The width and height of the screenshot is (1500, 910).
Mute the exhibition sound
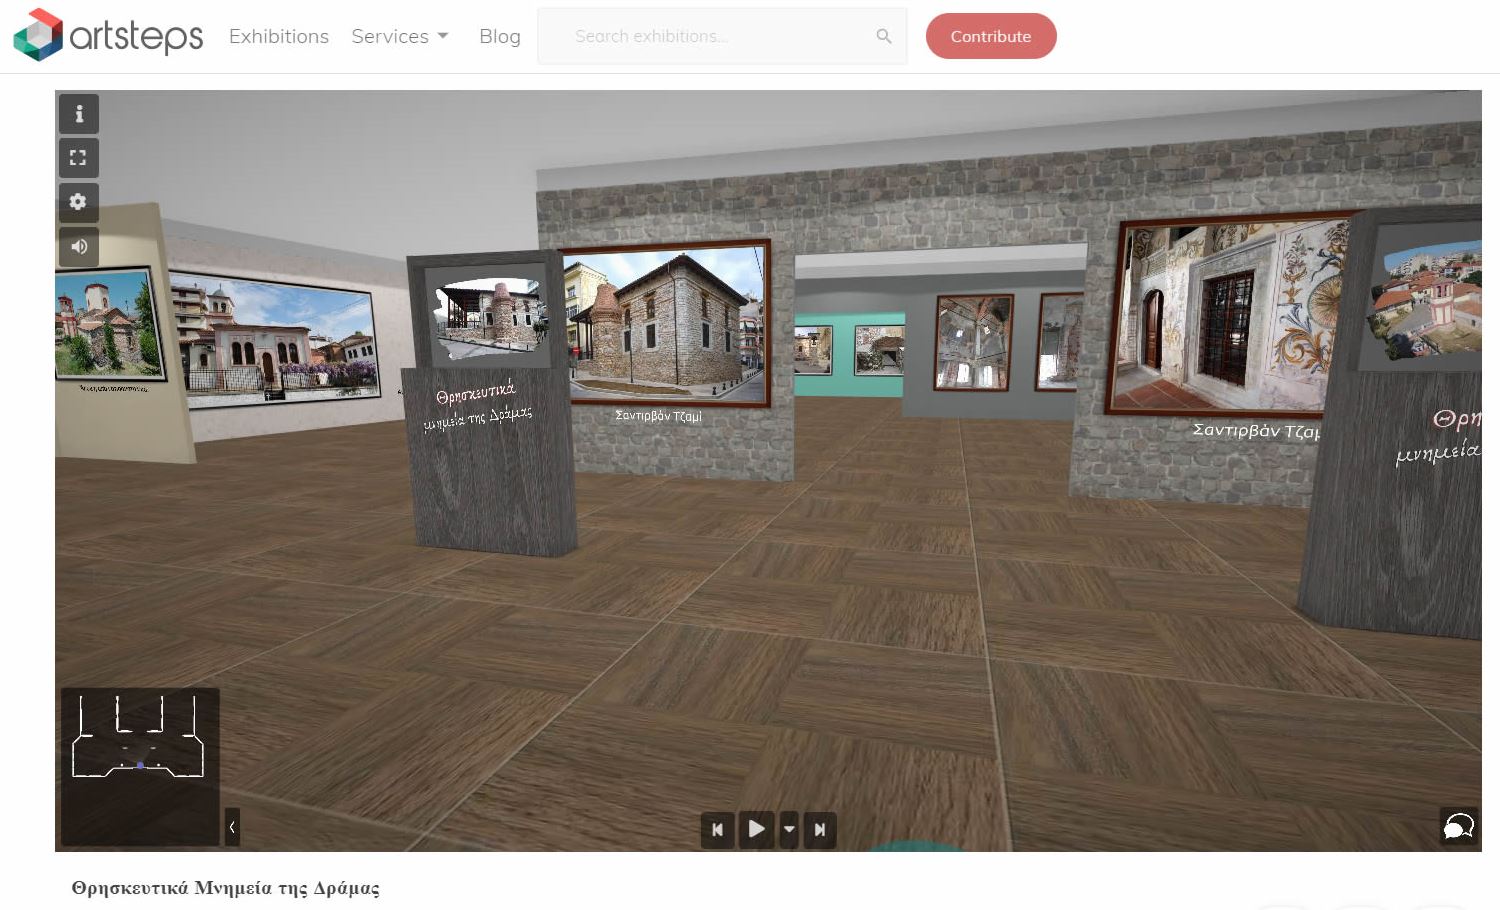coord(79,246)
